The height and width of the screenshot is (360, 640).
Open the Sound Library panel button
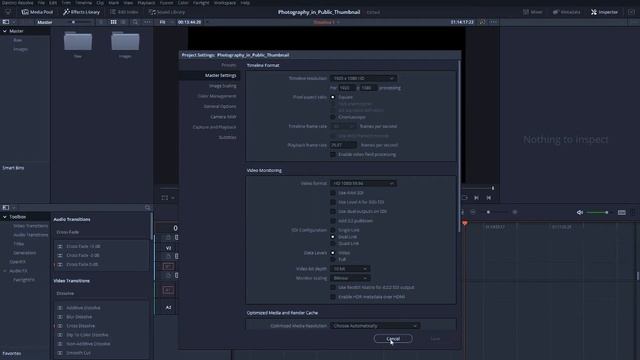(167, 12)
